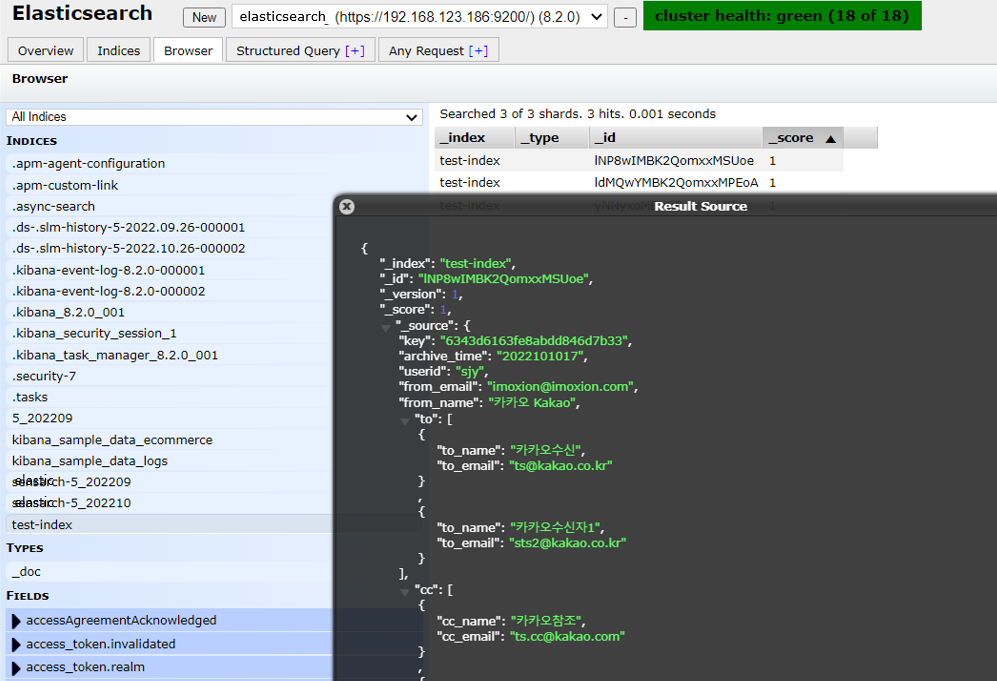The height and width of the screenshot is (681, 997).
Task: Select .apm-agent-configuration index
Action: 214,163
